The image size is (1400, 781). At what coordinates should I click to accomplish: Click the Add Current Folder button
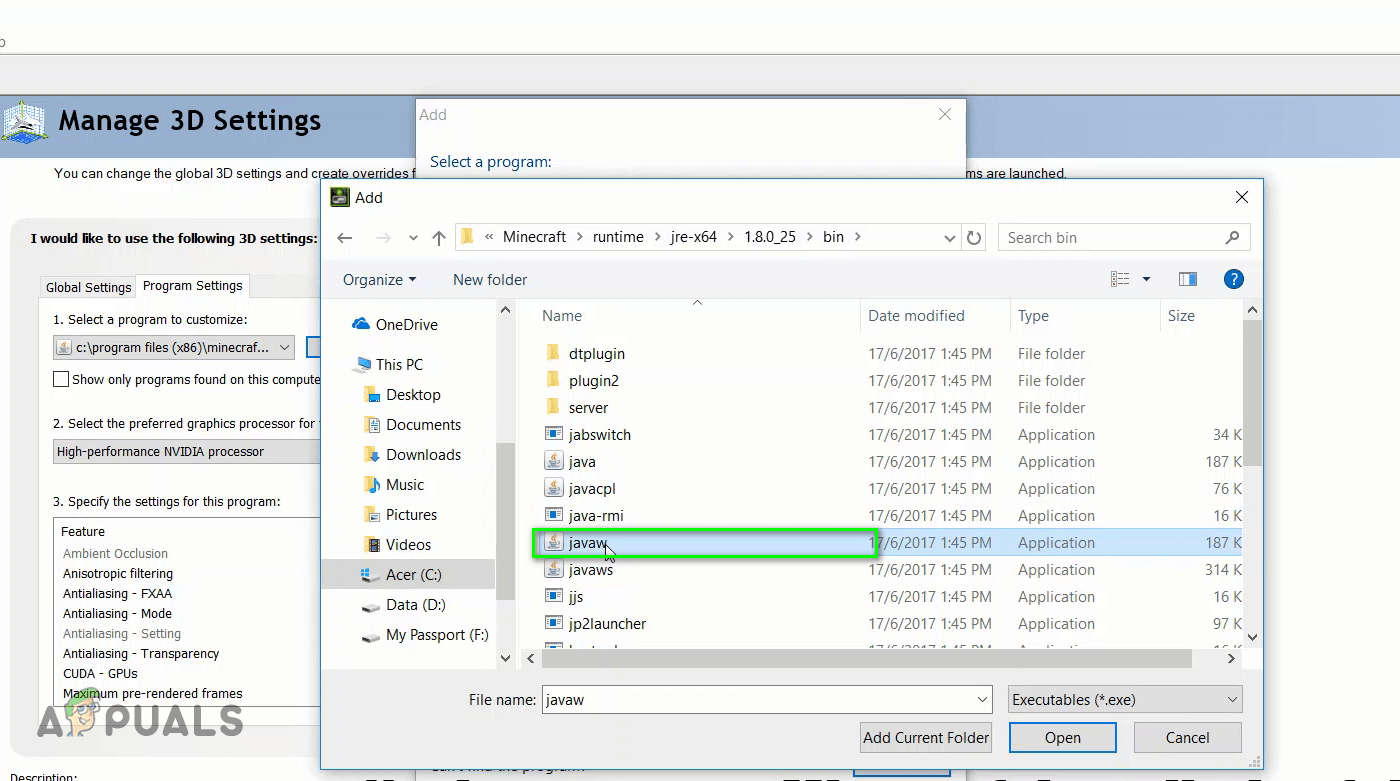point(926,738)
